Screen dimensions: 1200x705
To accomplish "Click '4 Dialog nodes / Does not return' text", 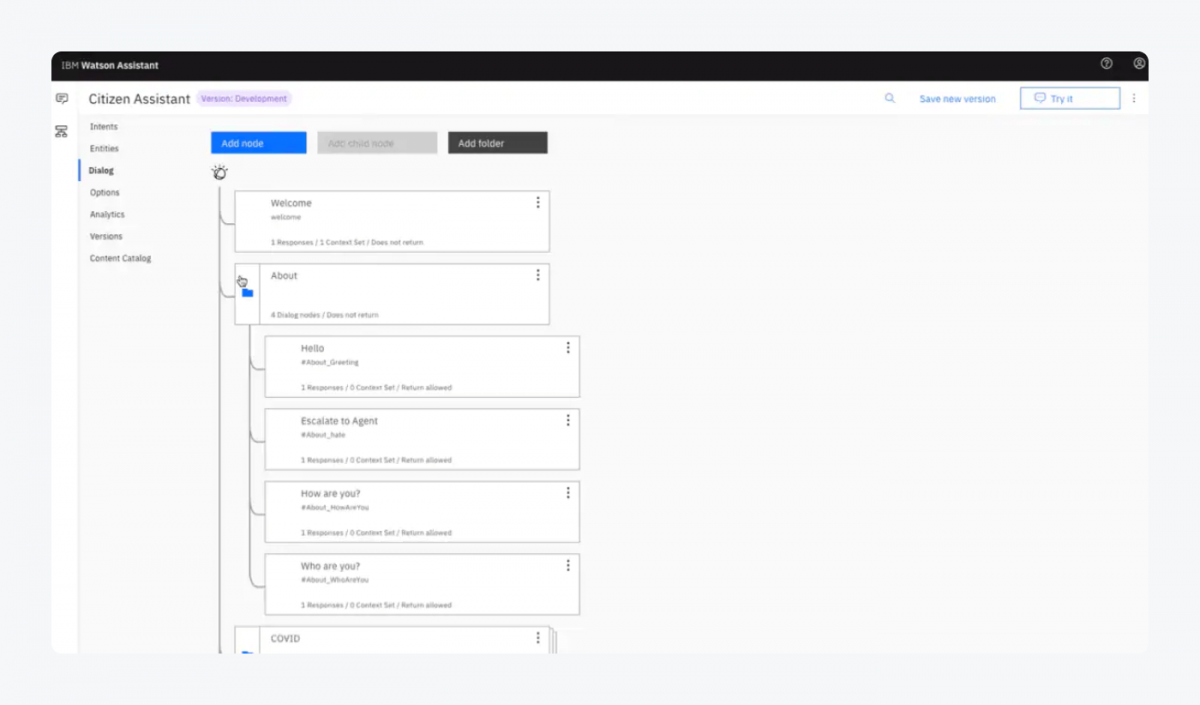I will coord(325,315).
